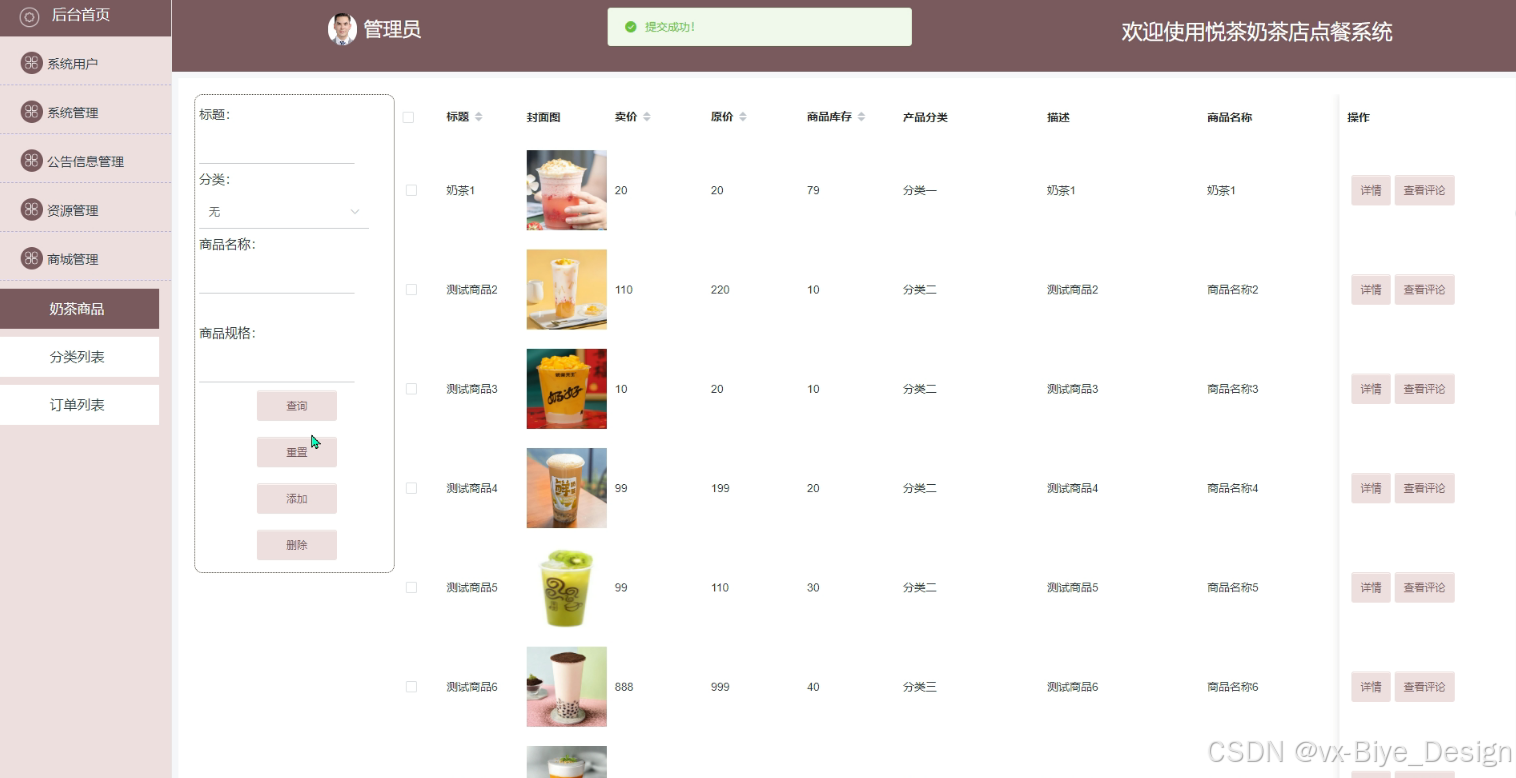Open 详情 for 测试商品6
Viewport: 1516px width, 778px height.
tap(1370, 686)
